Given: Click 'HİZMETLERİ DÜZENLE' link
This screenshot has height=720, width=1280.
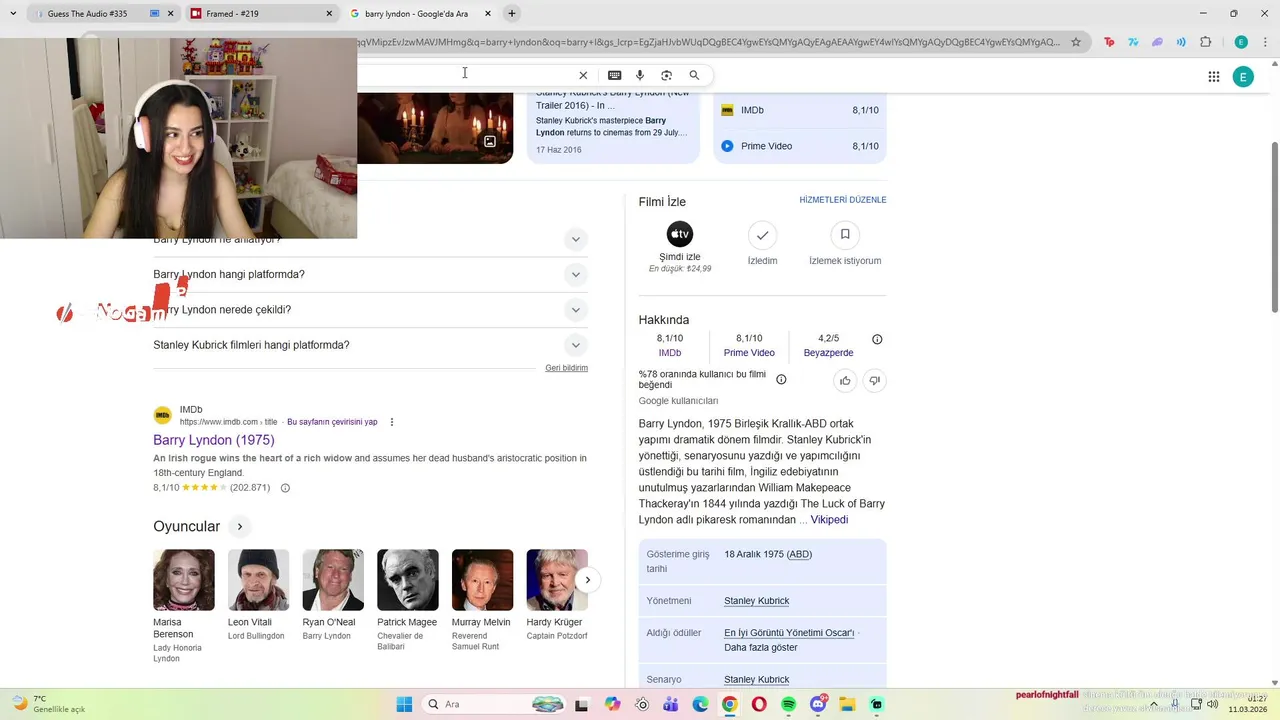Looking at the screenshot, I should tap(843, 200).
